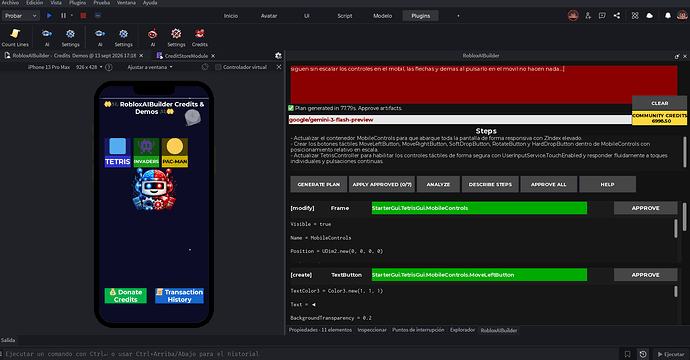690x360 pixels.
Task: Open the team chat comments icon
Action: tap(602, 15)
